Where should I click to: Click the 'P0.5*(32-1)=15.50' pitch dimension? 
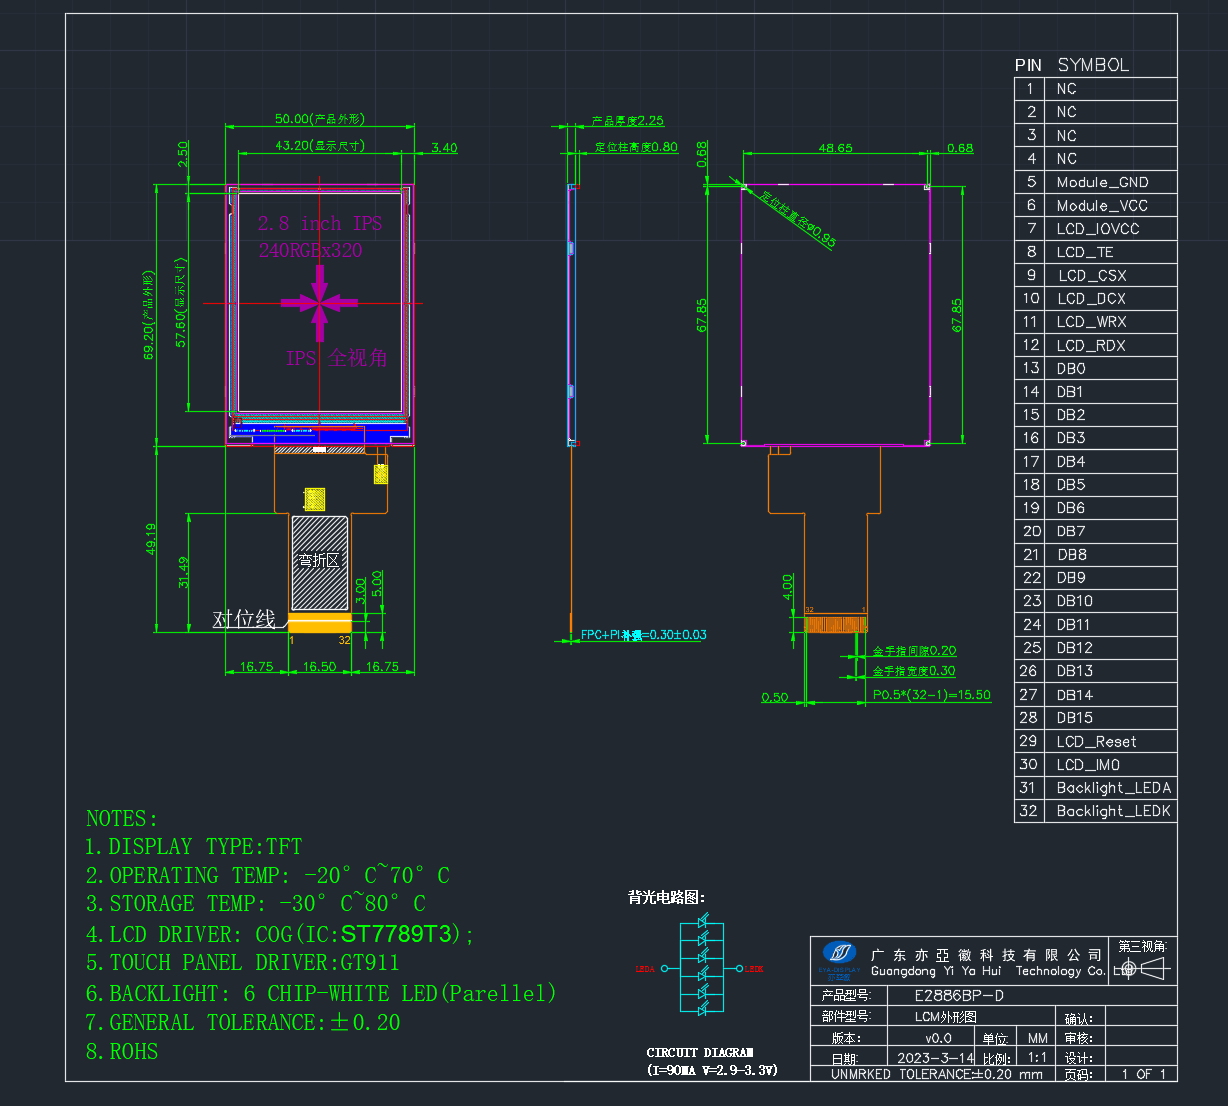(931, 695)
